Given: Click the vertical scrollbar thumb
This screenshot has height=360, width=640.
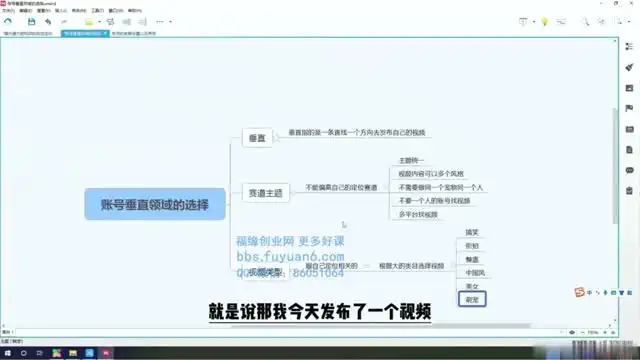Looking at the screenshot, I should 615,165.
